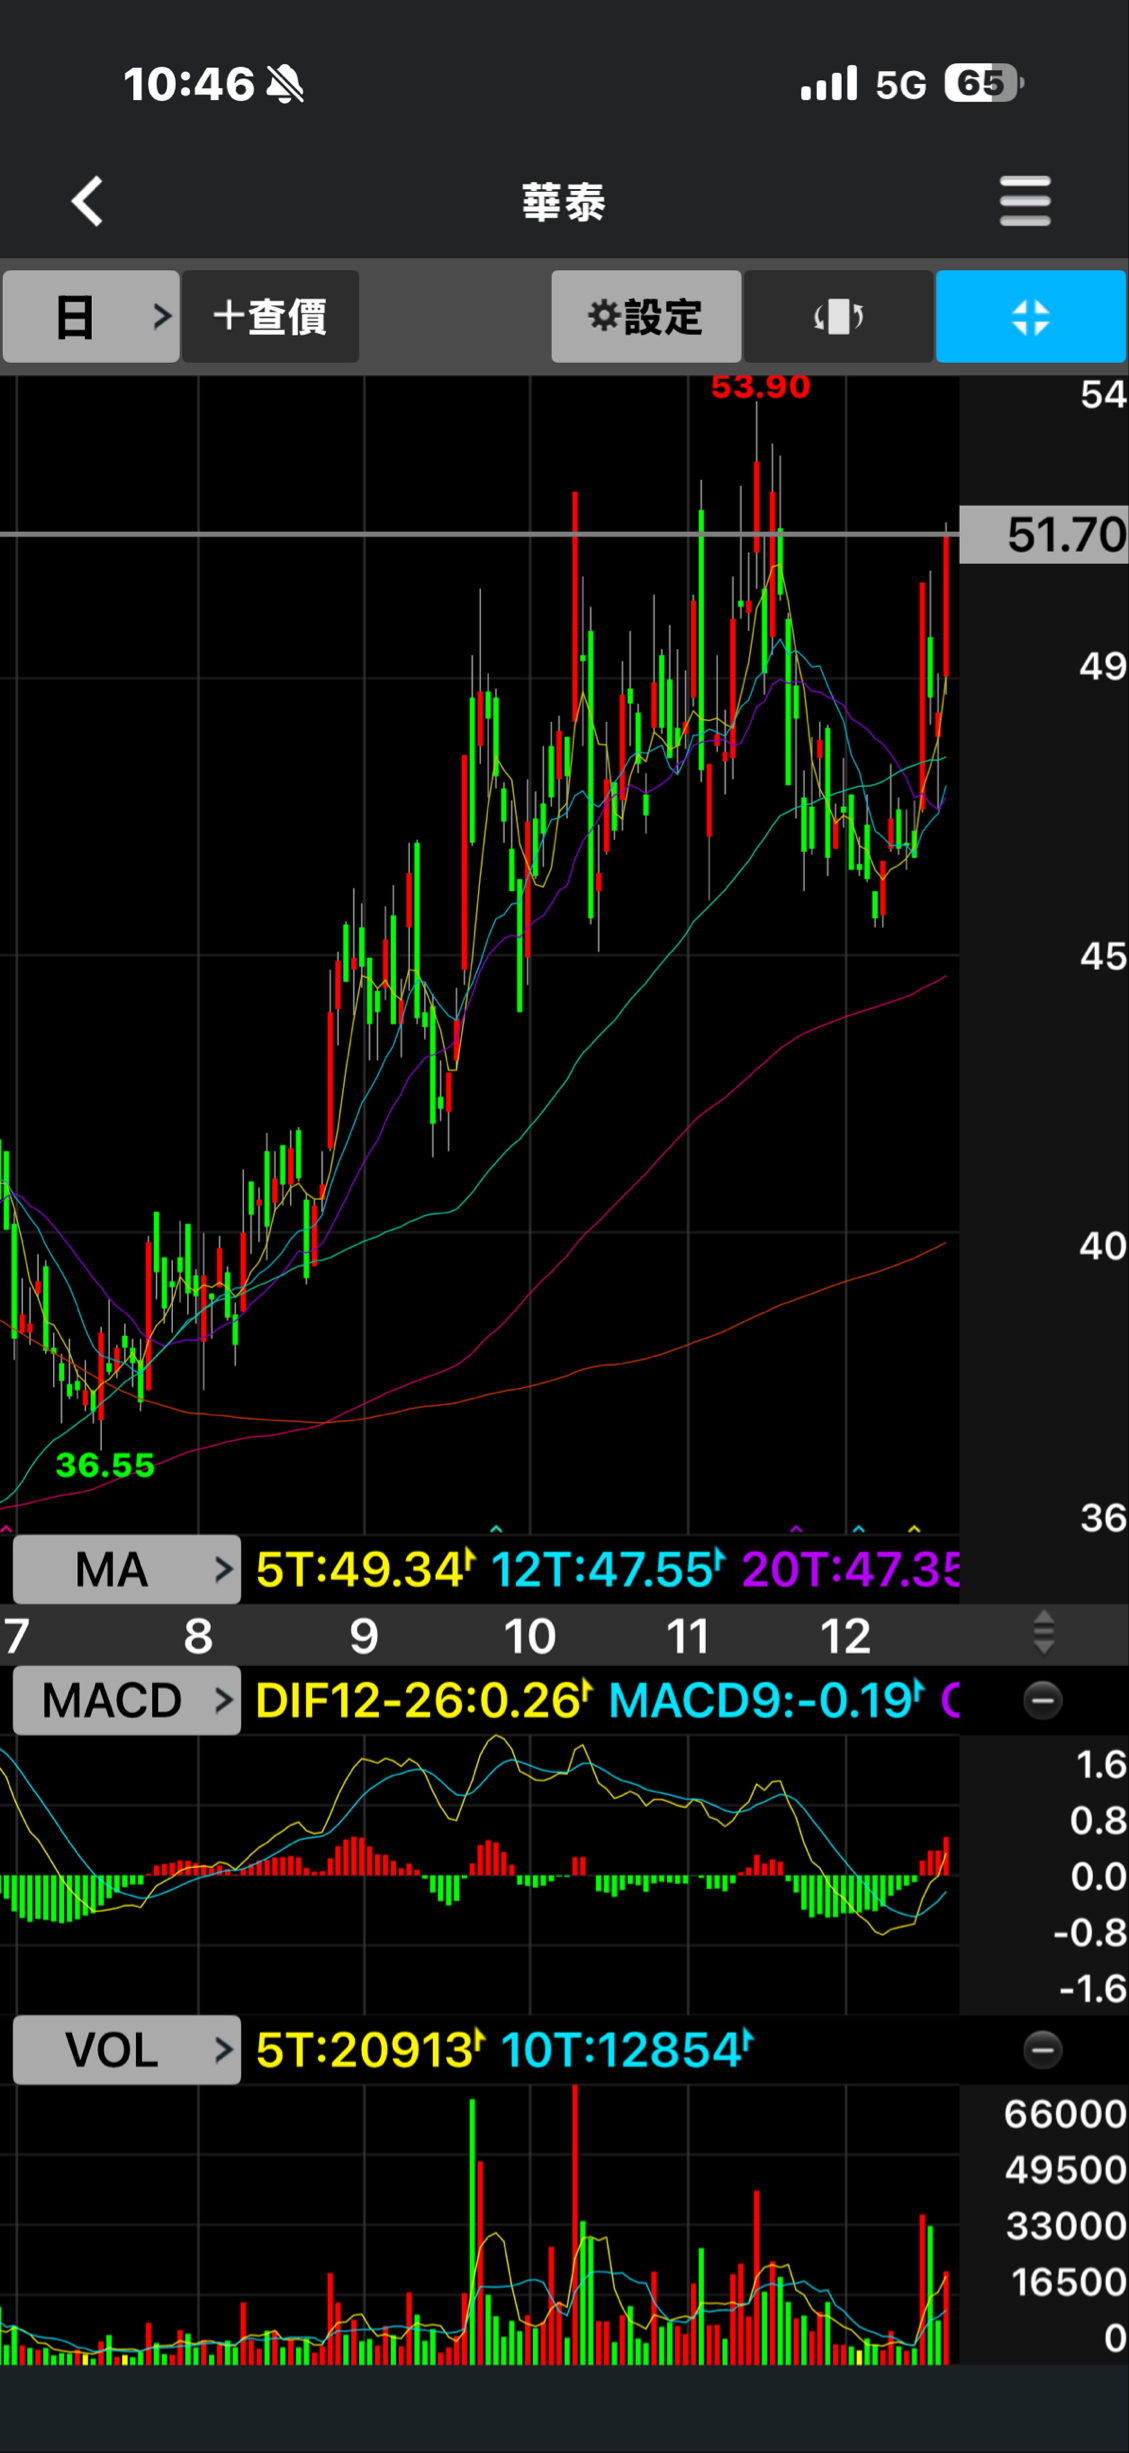Tap the 5T:49.34 moving average value

coord(365,1569)
